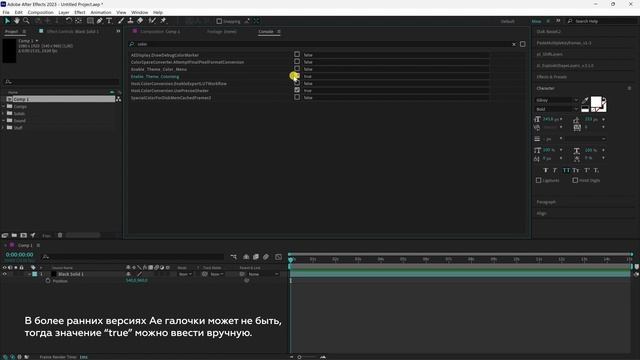Viewport: 640px width, 360px height.
Task: Select the Rotation tool in toolbar
Action: [69, 21]
